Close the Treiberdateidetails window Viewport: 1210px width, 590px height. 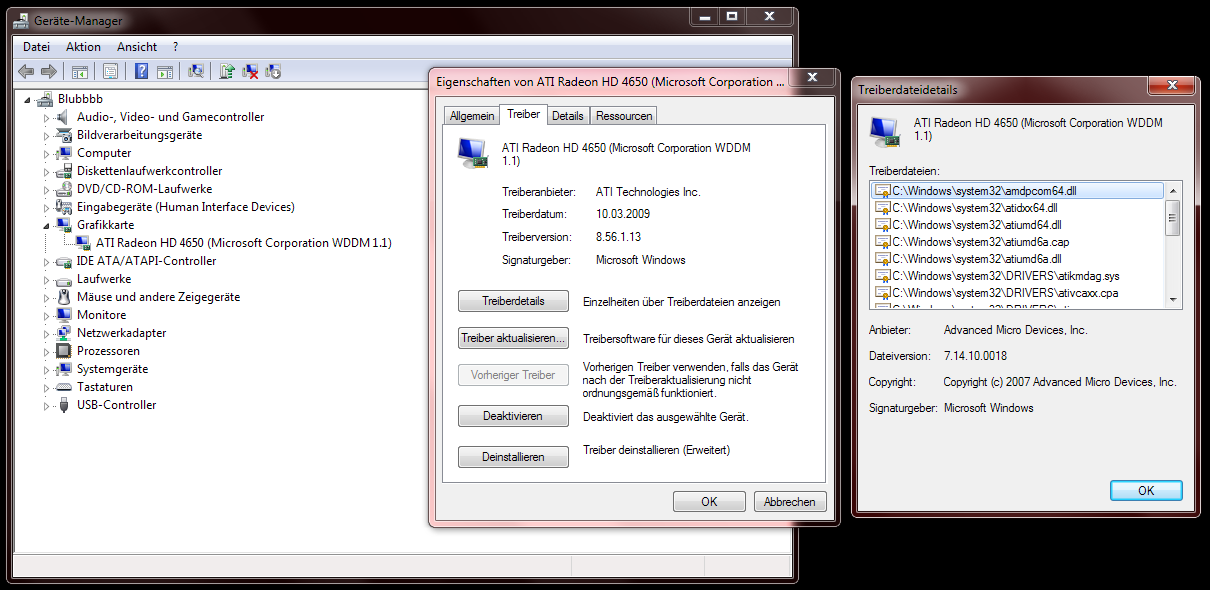pyautogui.click(x=1170, y=84)
